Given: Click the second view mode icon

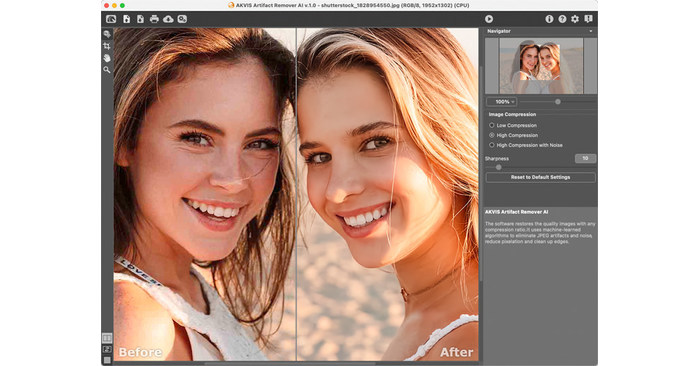Looking at the screenshot, I should [107, 349].
